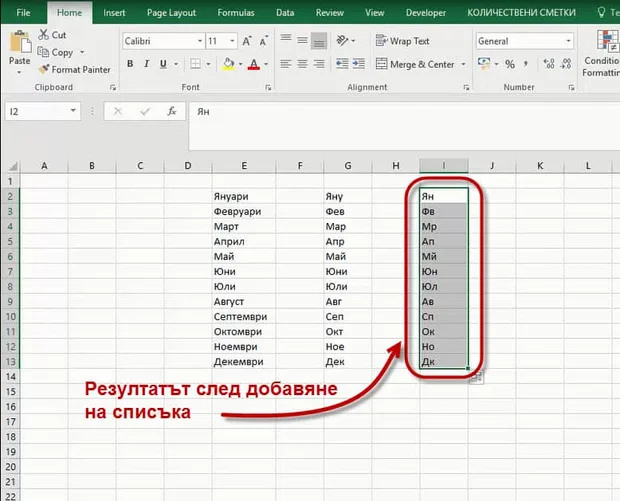620x501 pixels.
Task: Click the Insert Function fx button
Action: (172, 112)
